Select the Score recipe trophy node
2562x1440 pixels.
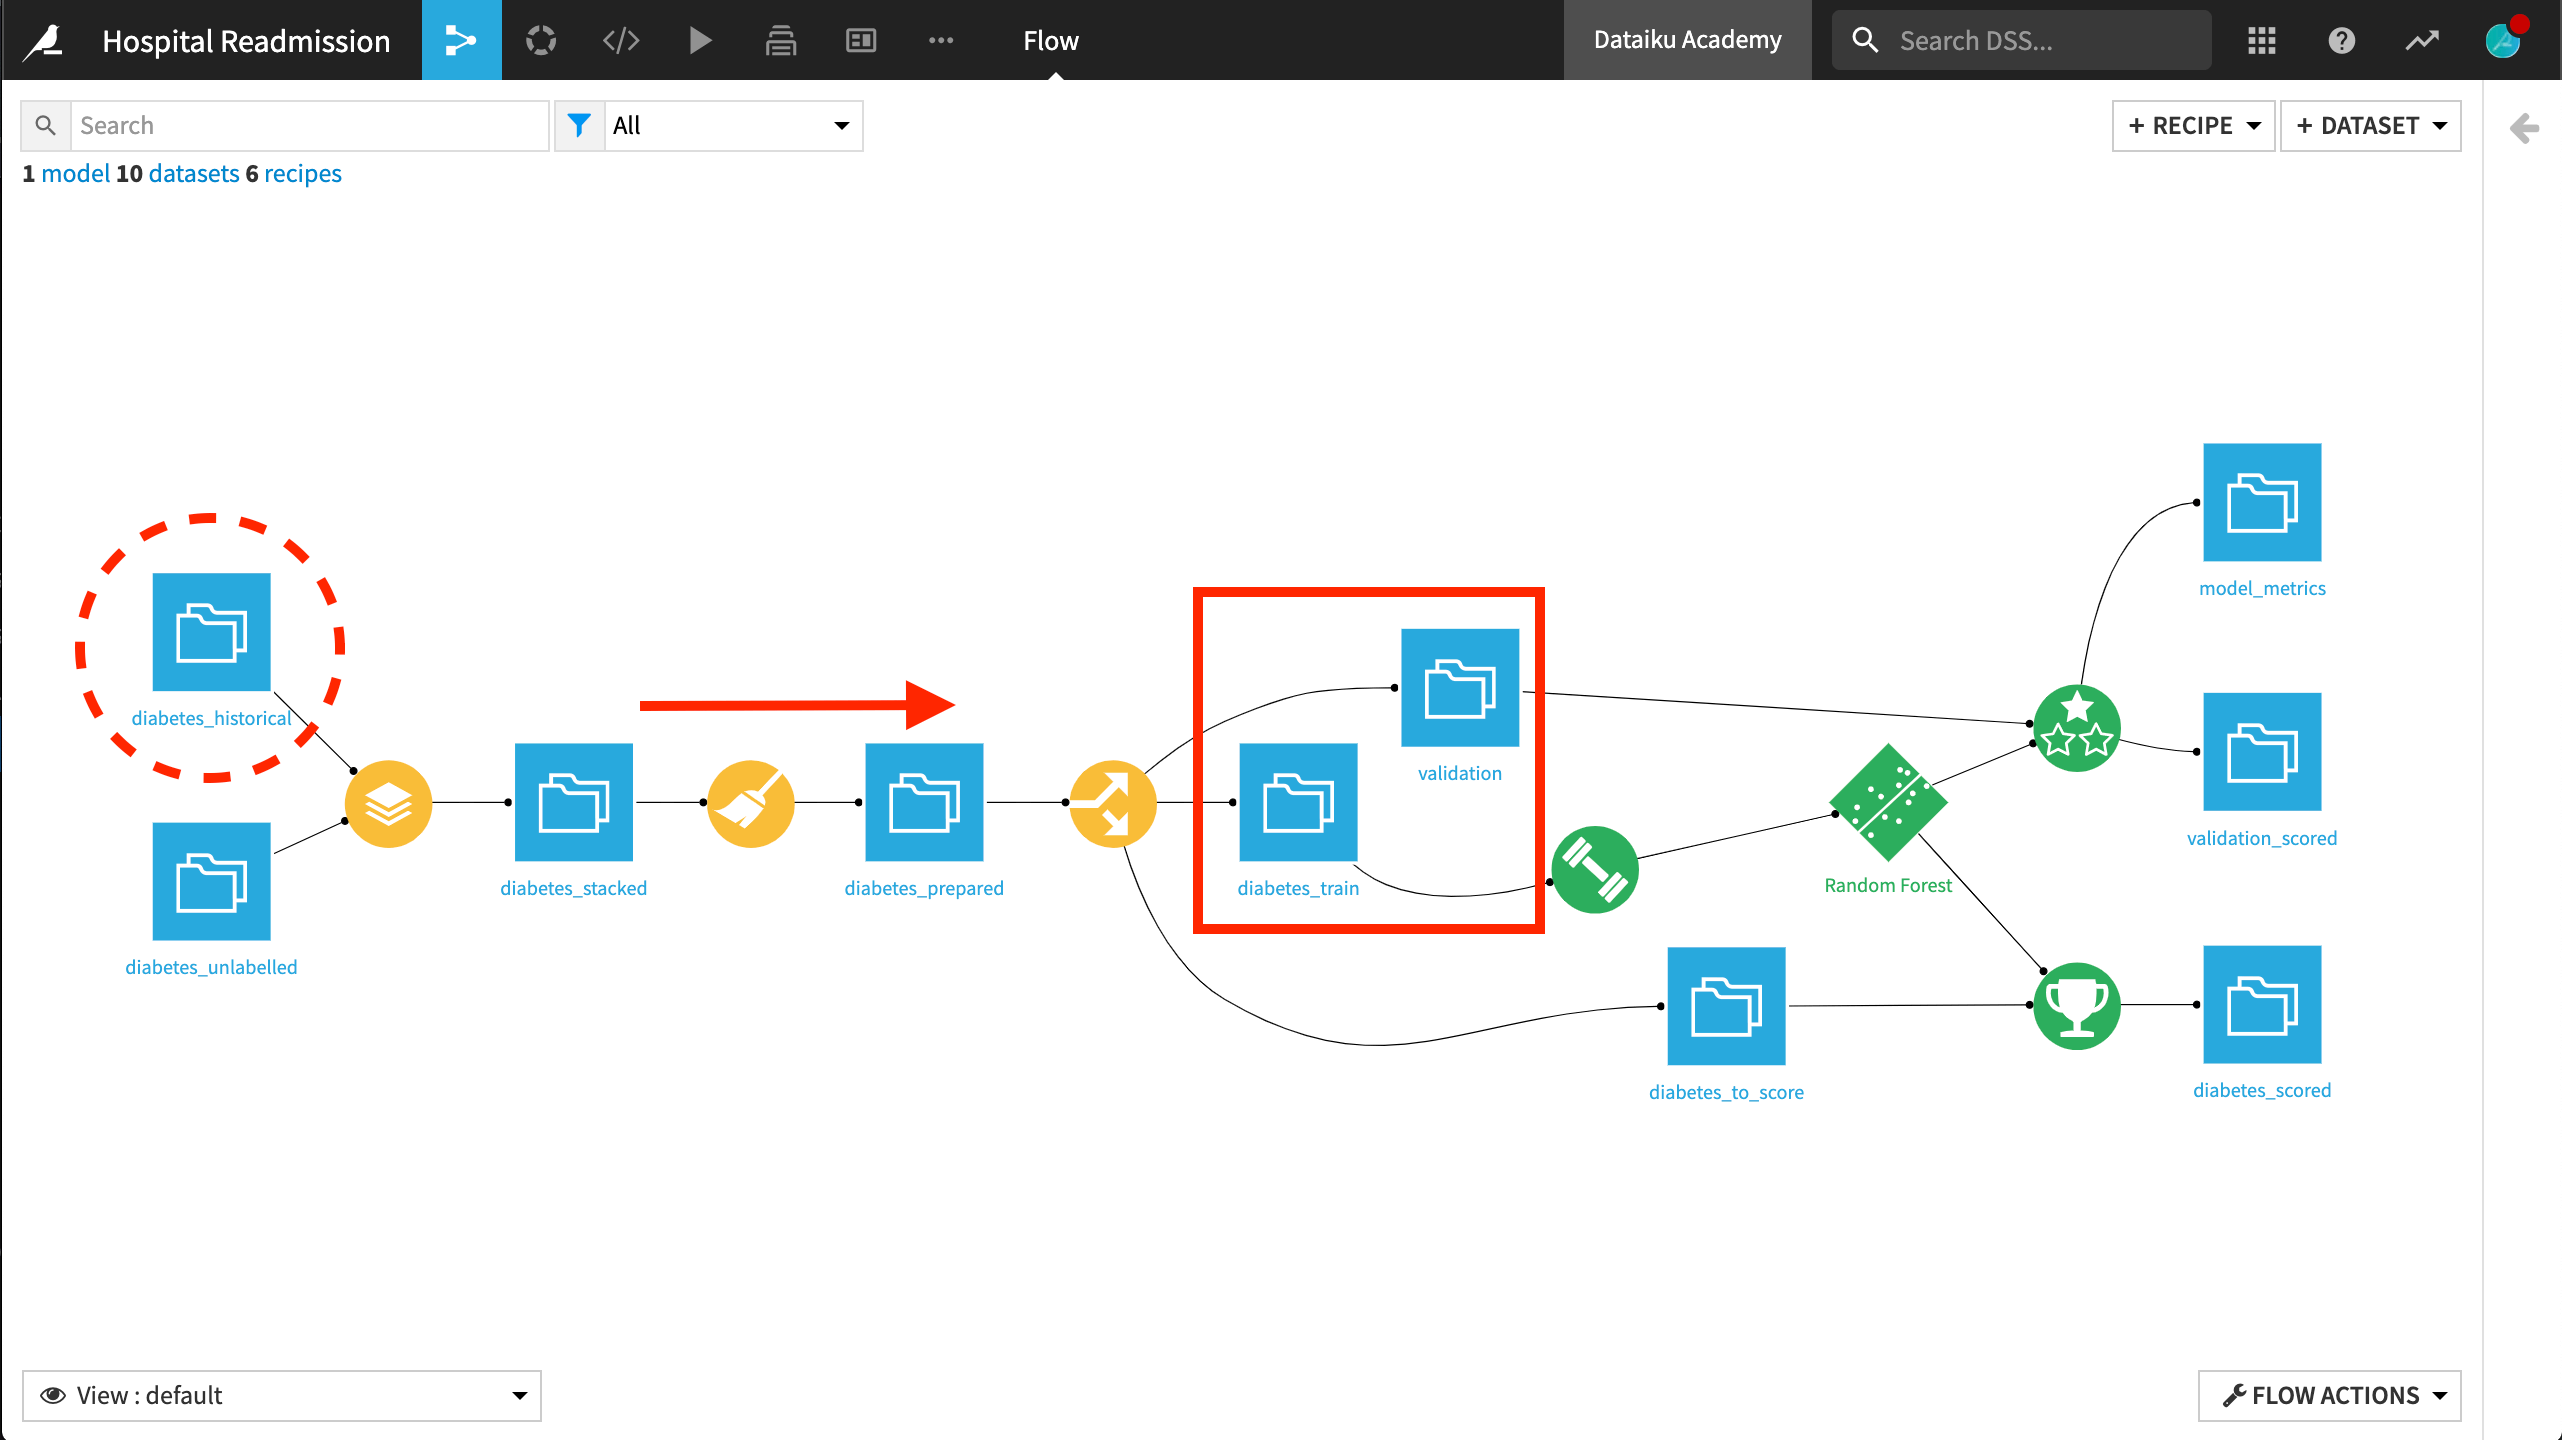coord(2077,1006)
